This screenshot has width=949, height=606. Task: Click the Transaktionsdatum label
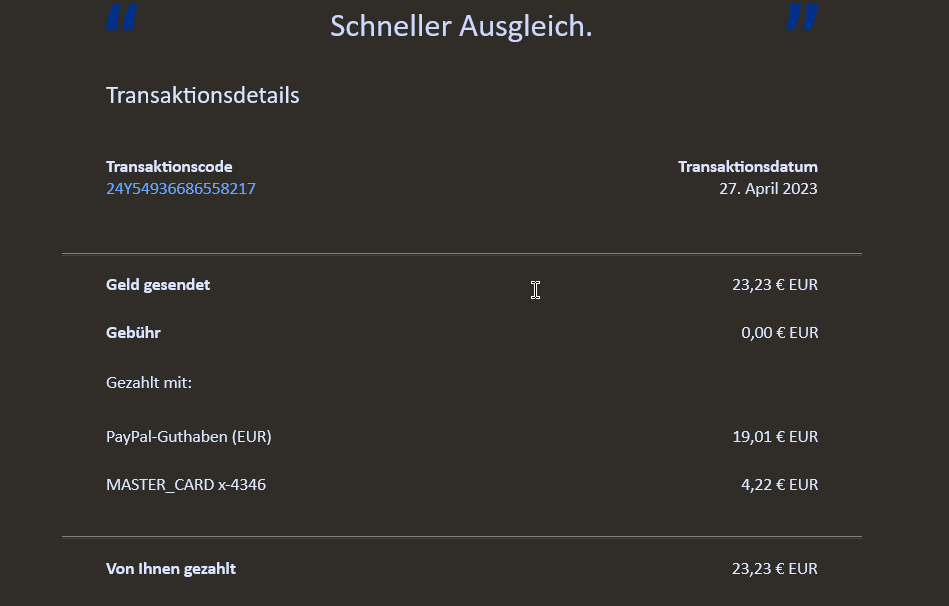coord(747,167)
